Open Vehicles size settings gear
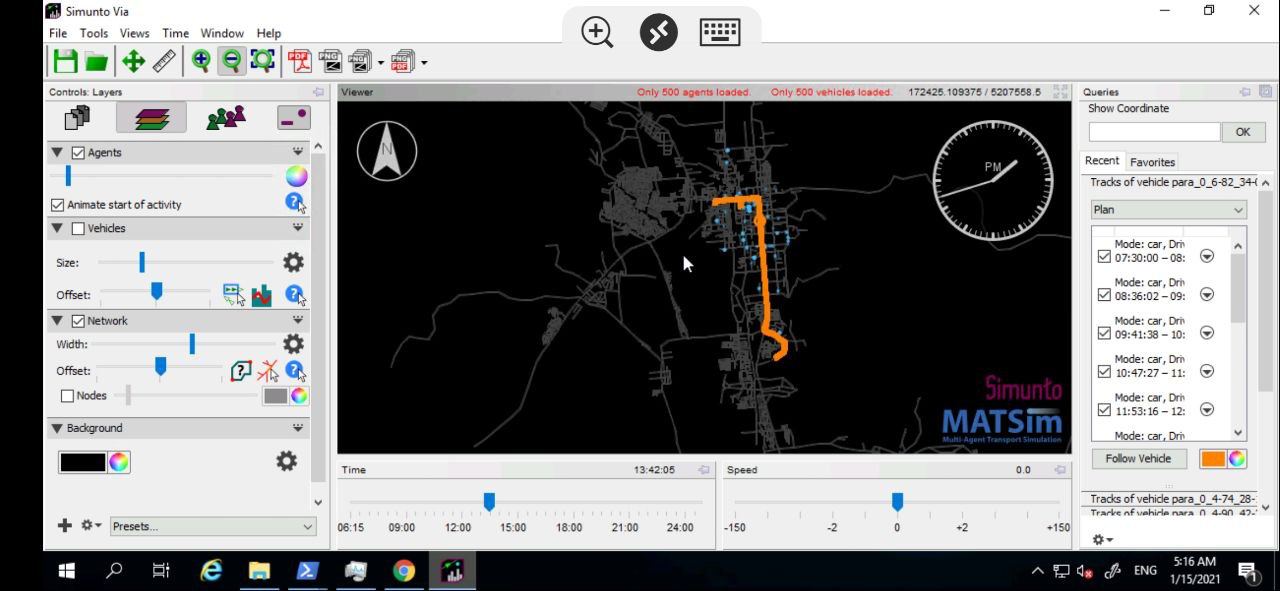The height and width of the screenshot is (591, 1280). click(x=293, y=262)
